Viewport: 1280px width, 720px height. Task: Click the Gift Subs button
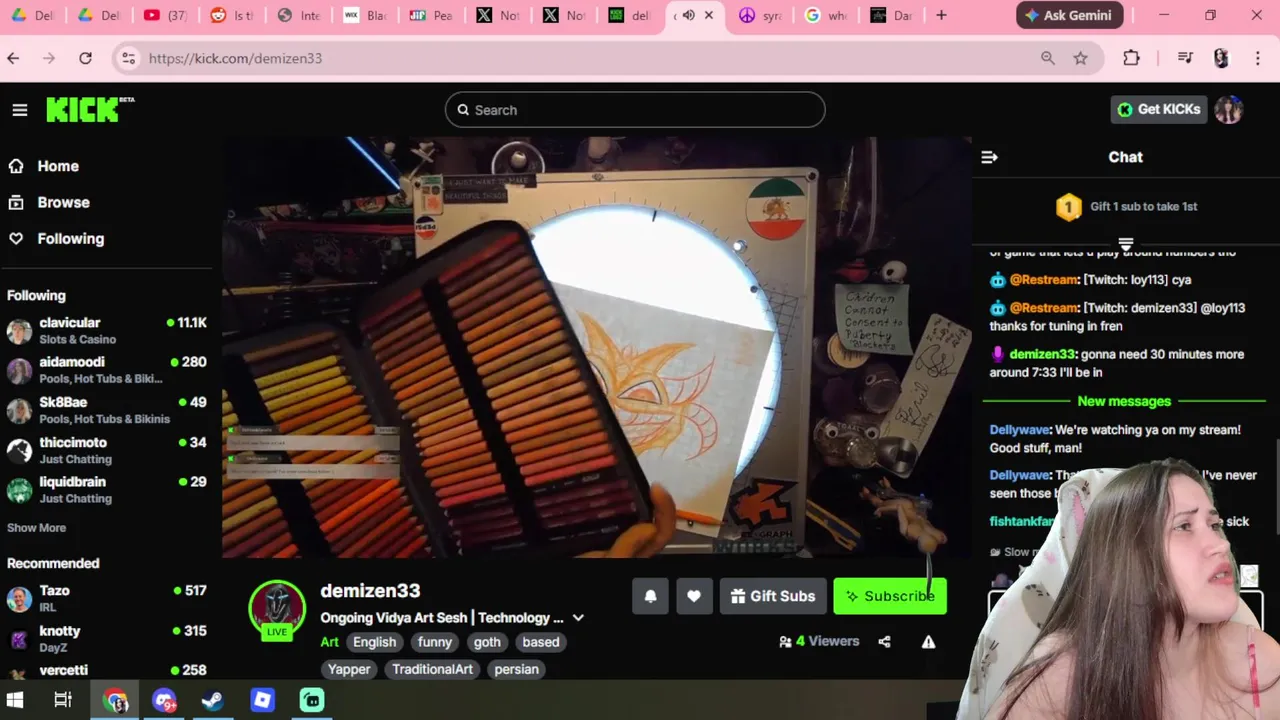(x=772, y=596)
